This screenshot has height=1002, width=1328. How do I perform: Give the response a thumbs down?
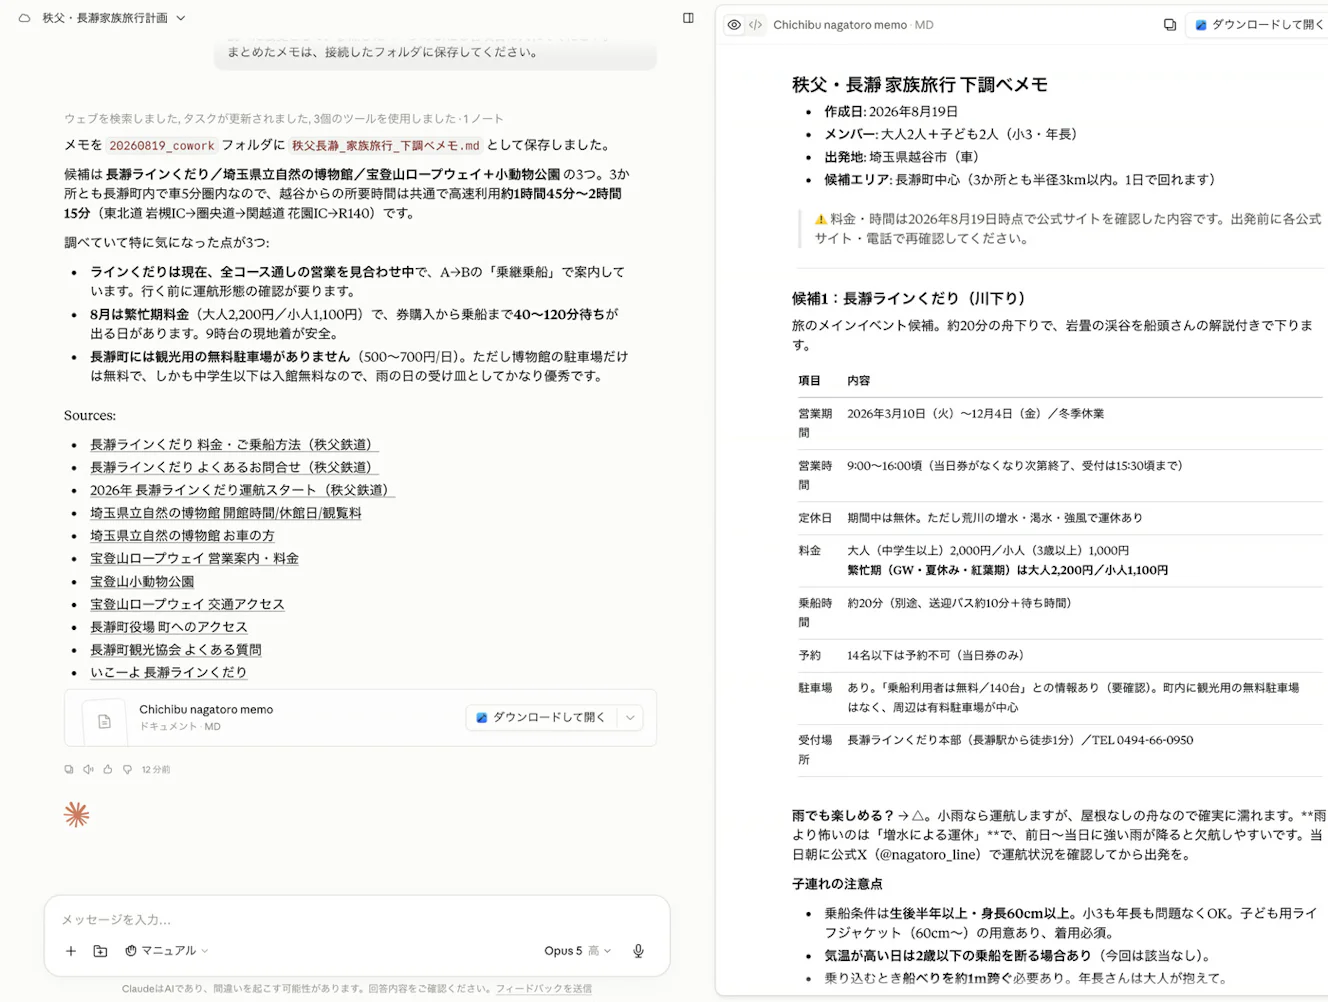(x=127, y=770)
